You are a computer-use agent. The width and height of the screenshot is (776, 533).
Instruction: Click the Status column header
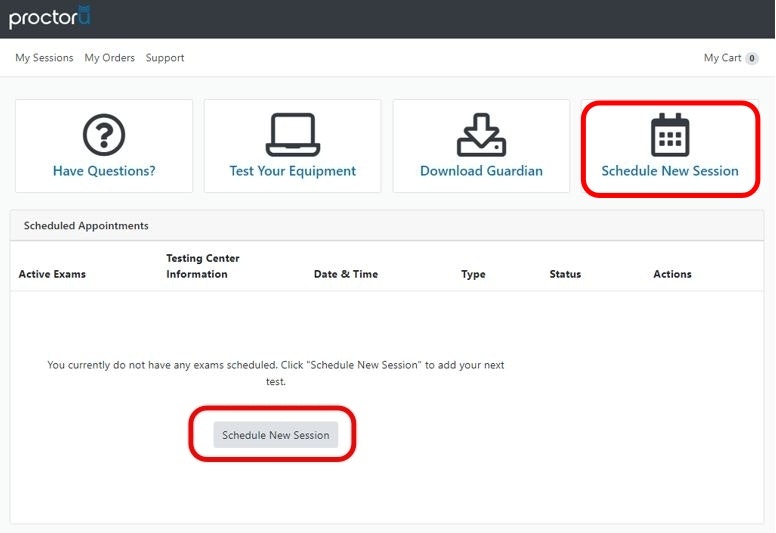[565, 274]
